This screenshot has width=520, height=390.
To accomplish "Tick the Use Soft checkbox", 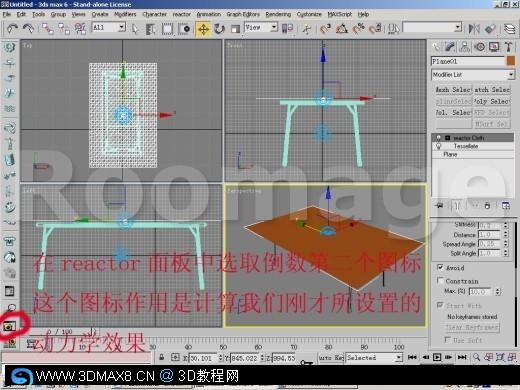I will 447,340.
